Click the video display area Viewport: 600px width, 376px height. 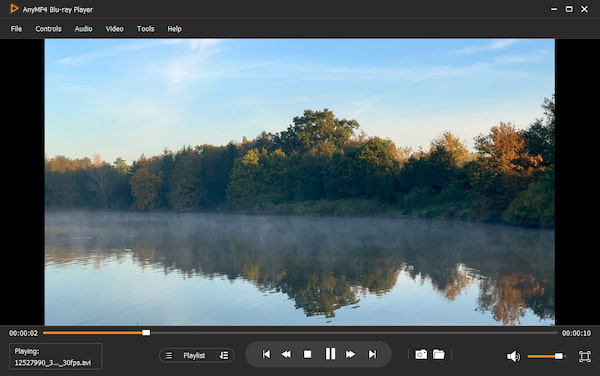(x=300, y=182)
